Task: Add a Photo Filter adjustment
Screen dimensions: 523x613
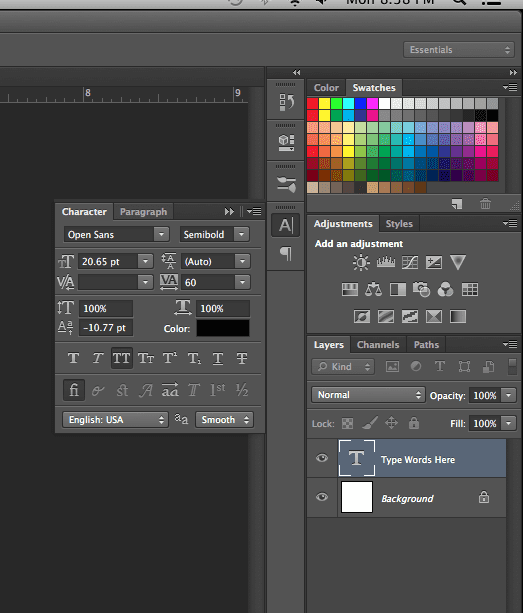Action: pos(421,290)
